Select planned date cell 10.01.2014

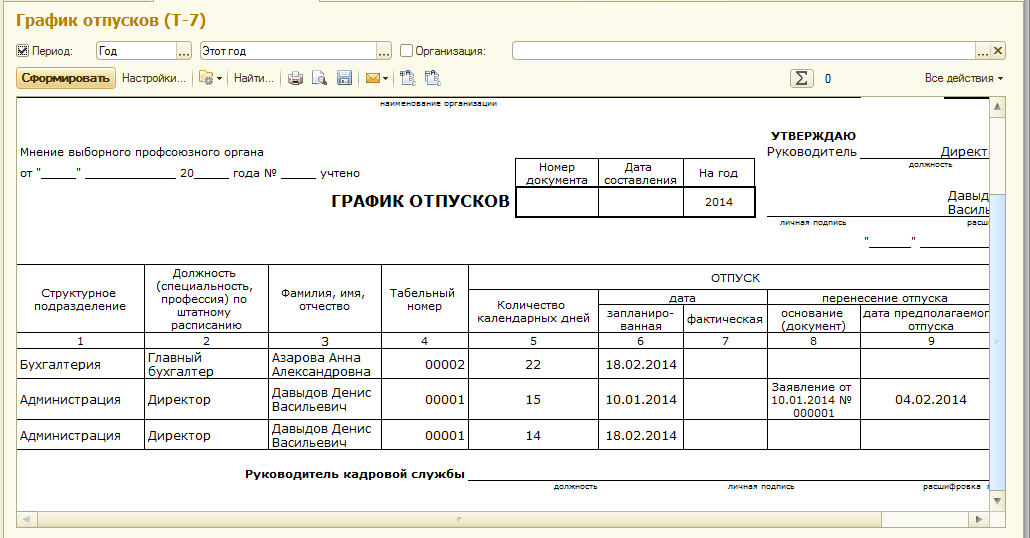tap(640, 399)
